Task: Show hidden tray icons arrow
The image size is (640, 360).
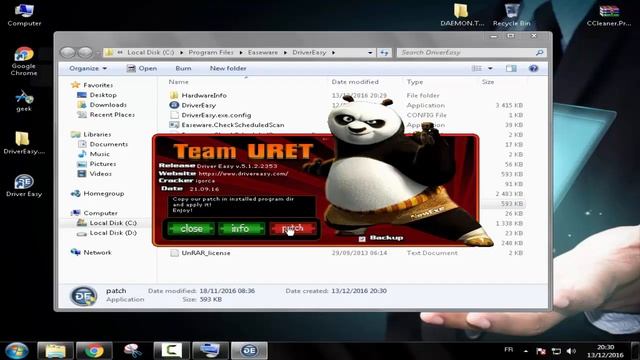Action: click(x=526, y=351)
